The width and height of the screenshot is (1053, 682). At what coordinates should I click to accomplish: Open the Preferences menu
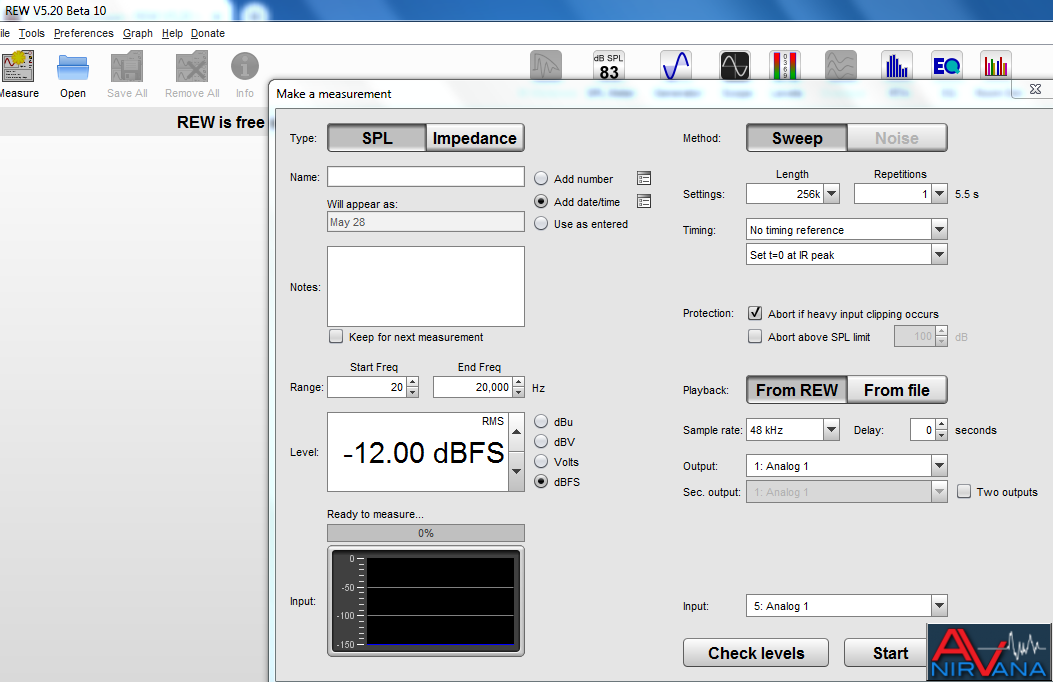(83, 33)
